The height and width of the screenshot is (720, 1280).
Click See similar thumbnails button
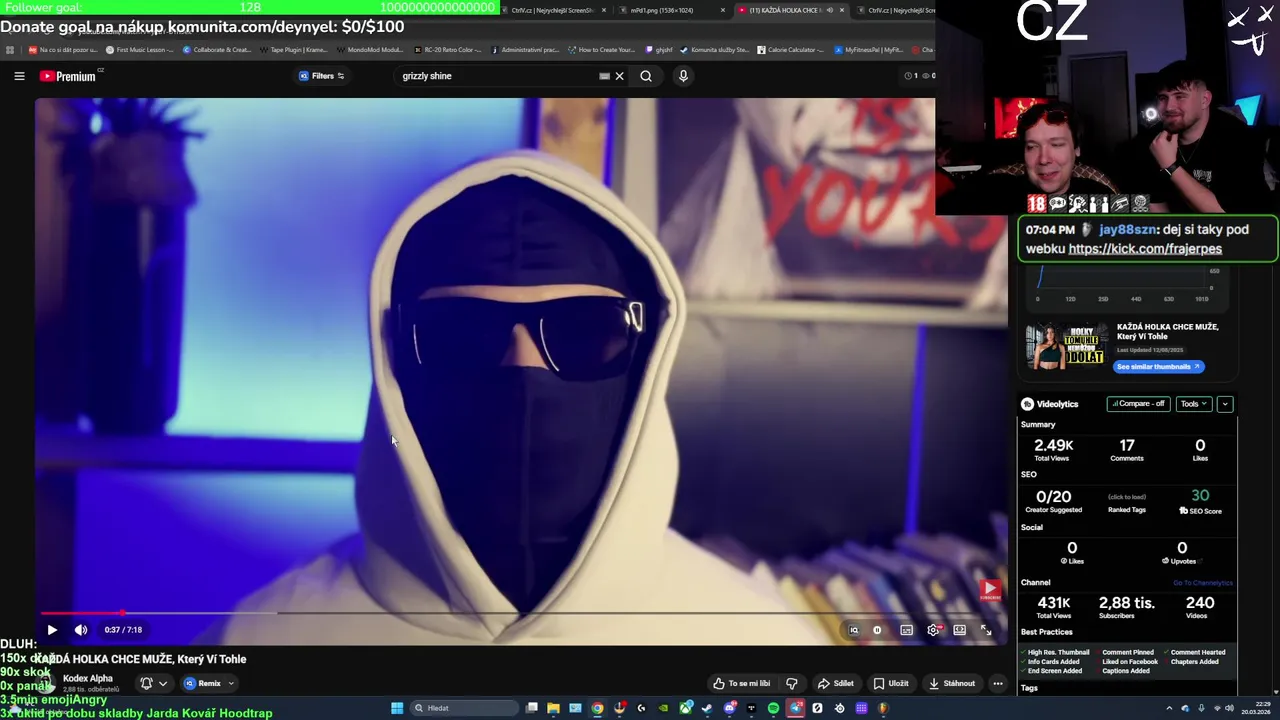pyautogui.click(x=1158, y=366)
